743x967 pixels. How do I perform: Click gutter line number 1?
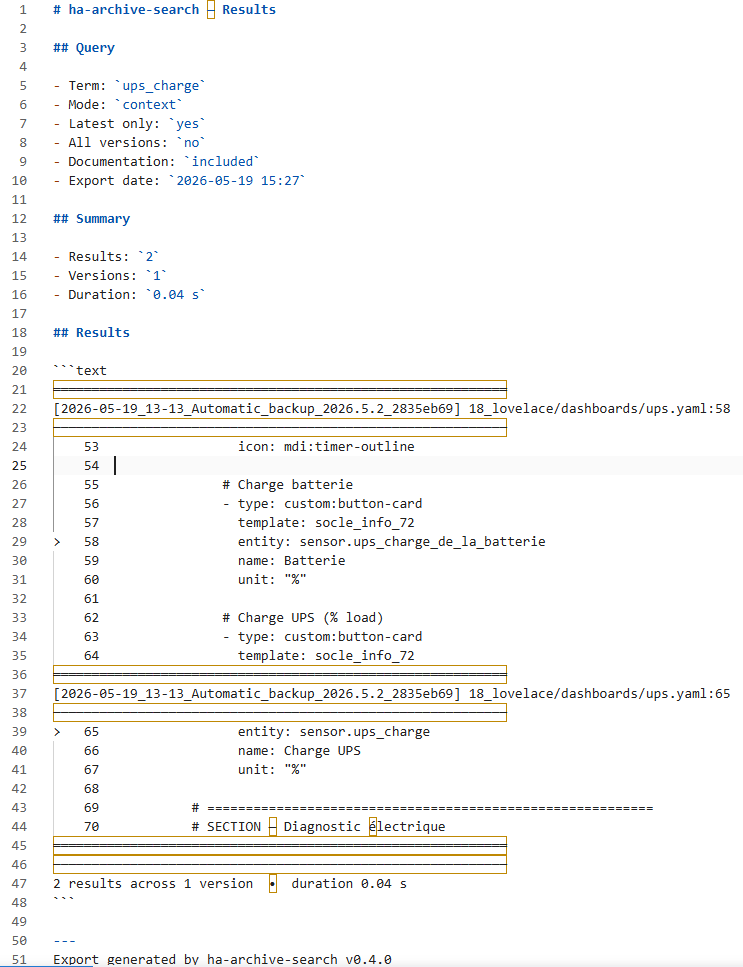tap(23, 10)
